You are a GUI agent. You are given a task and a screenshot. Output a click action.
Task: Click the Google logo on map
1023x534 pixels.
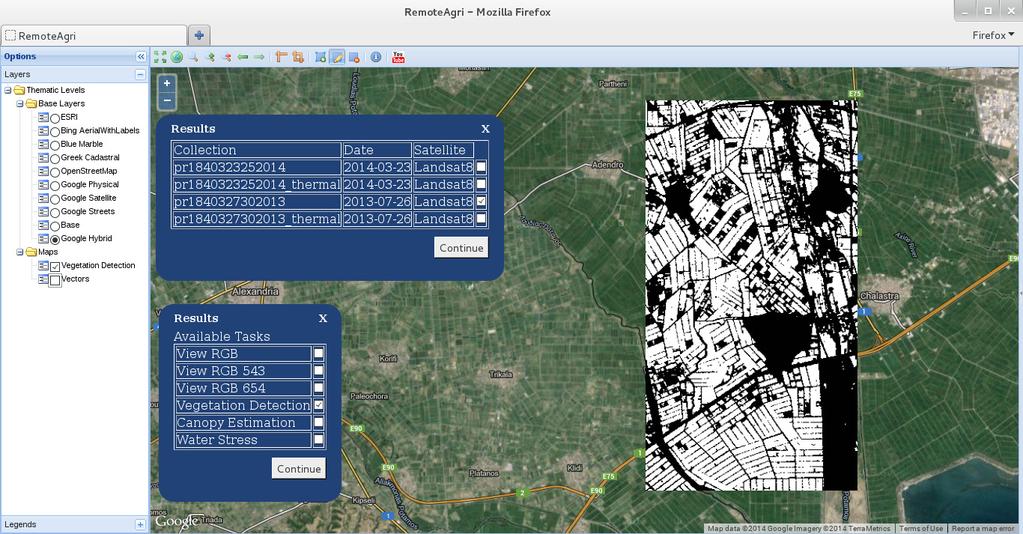click(x=176, y=522)
